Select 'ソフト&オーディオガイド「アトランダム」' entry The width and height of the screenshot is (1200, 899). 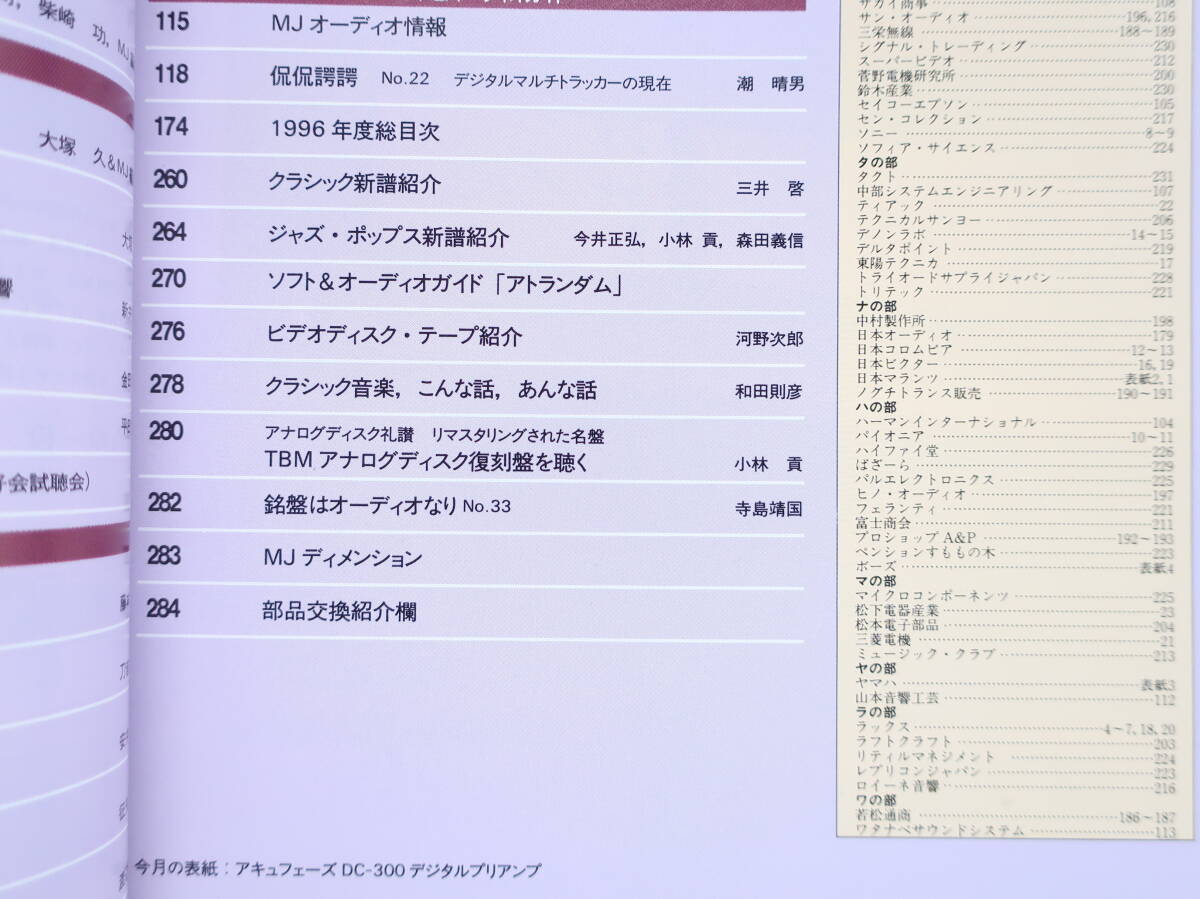[446, 286]
